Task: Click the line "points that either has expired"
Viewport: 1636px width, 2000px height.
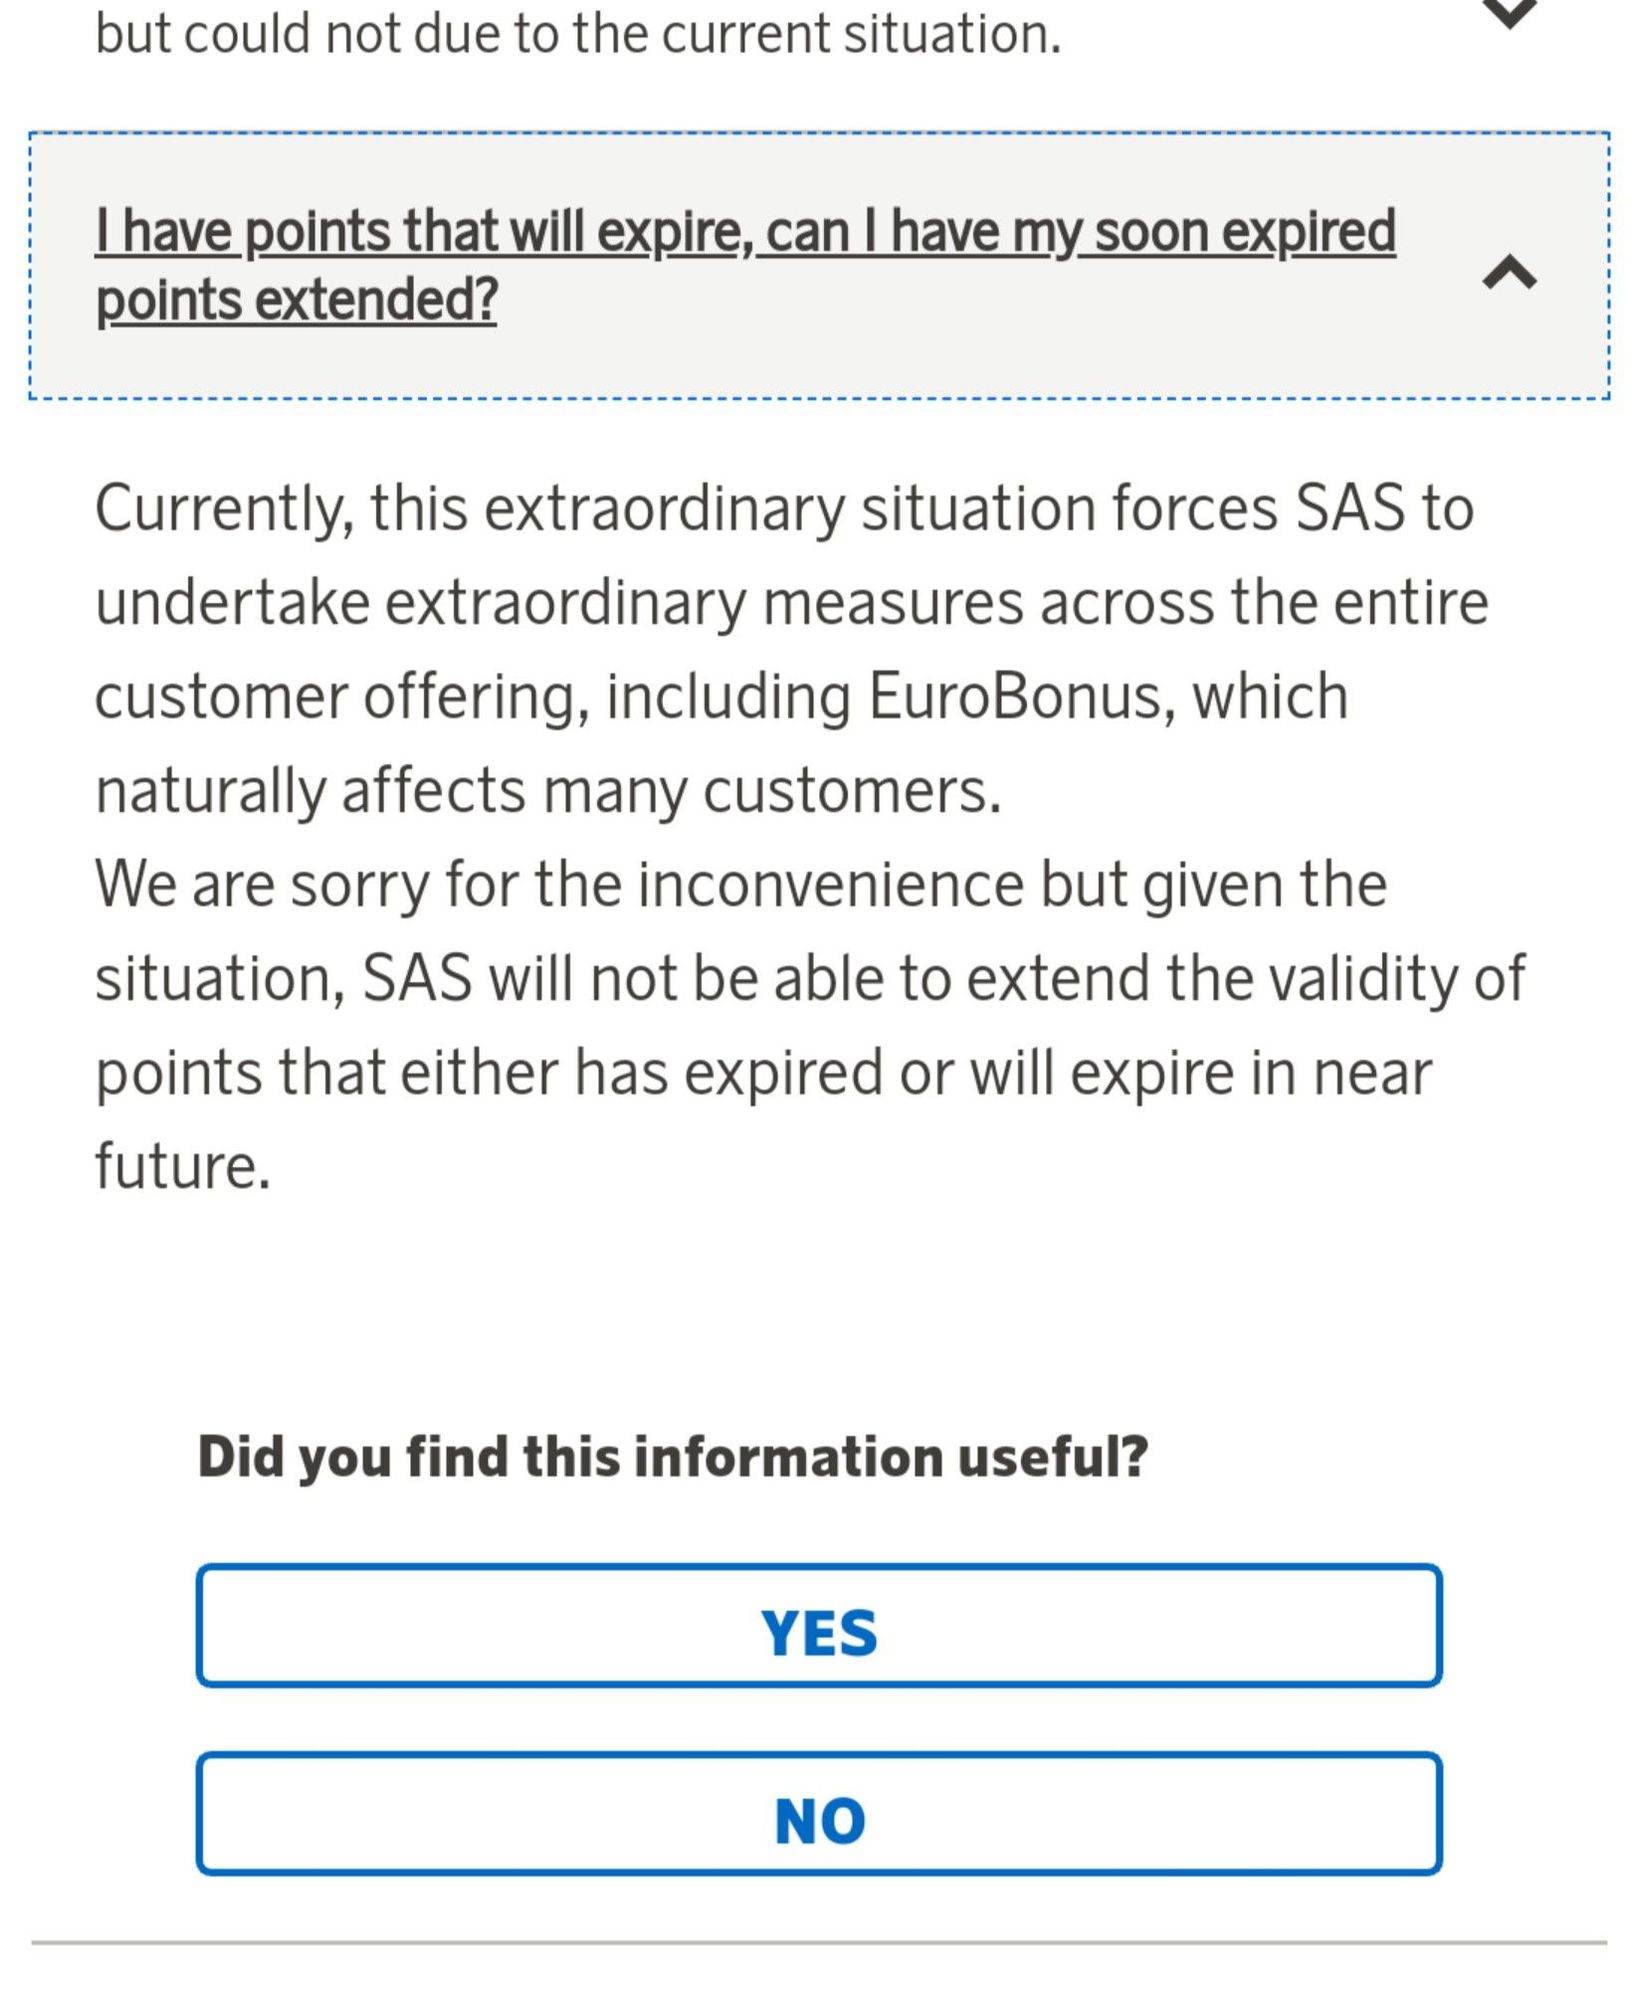Action: (764, 1074)
